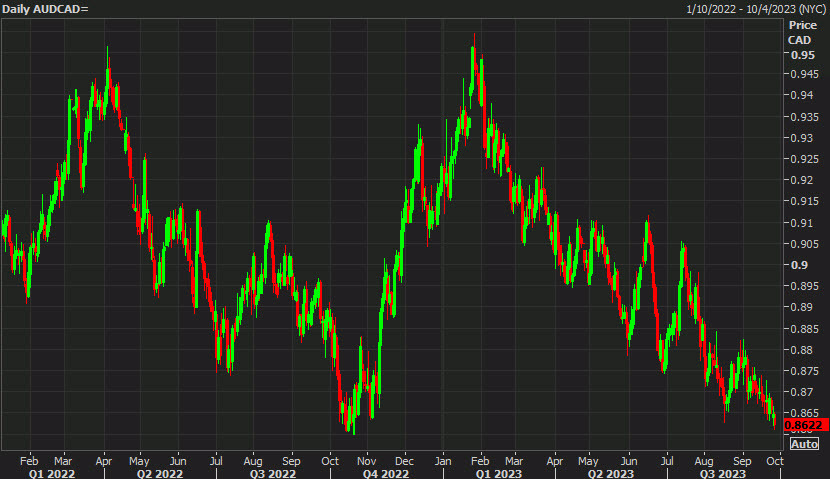Select the current price tag 0.8622
The image size is (830, 479).
point(806,425)
